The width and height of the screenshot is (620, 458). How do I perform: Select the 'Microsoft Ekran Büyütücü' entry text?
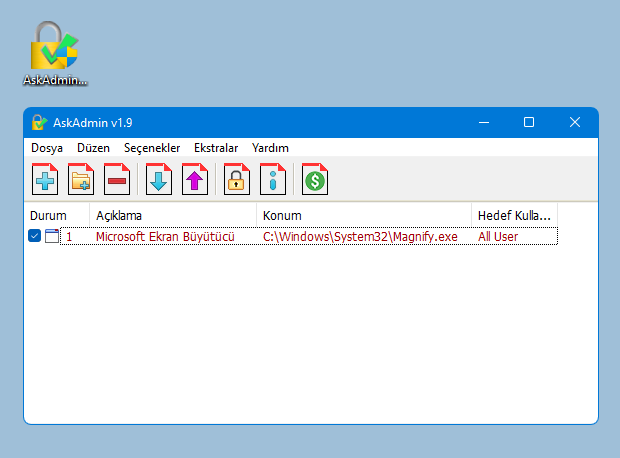pos(165,237)
